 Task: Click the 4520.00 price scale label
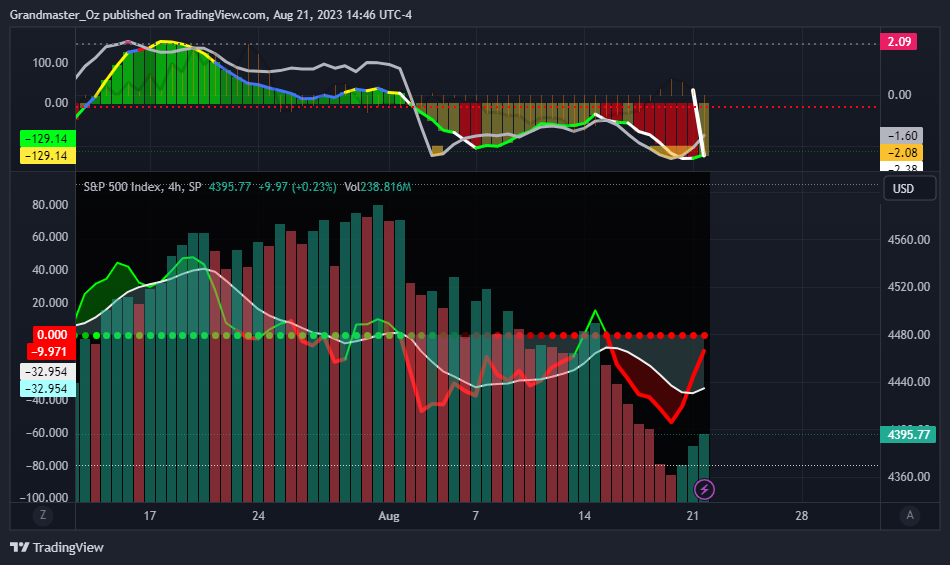(x=908, y=287)
